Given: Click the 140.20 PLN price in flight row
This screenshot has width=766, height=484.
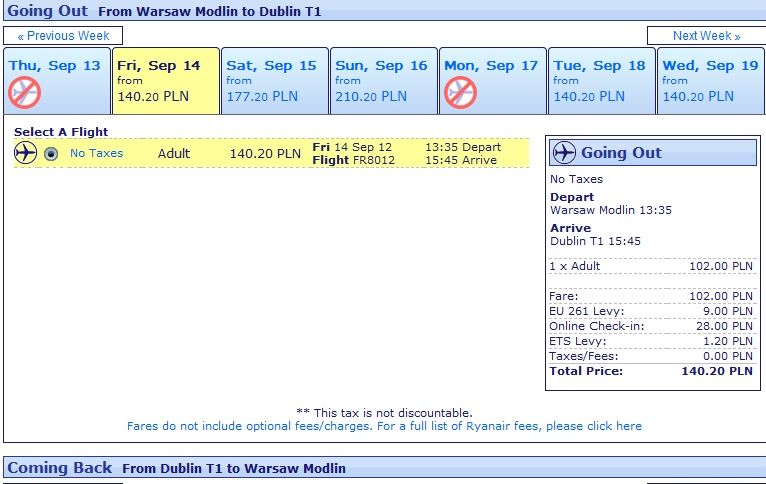Looking at the screenshot, I should (265, 153).
